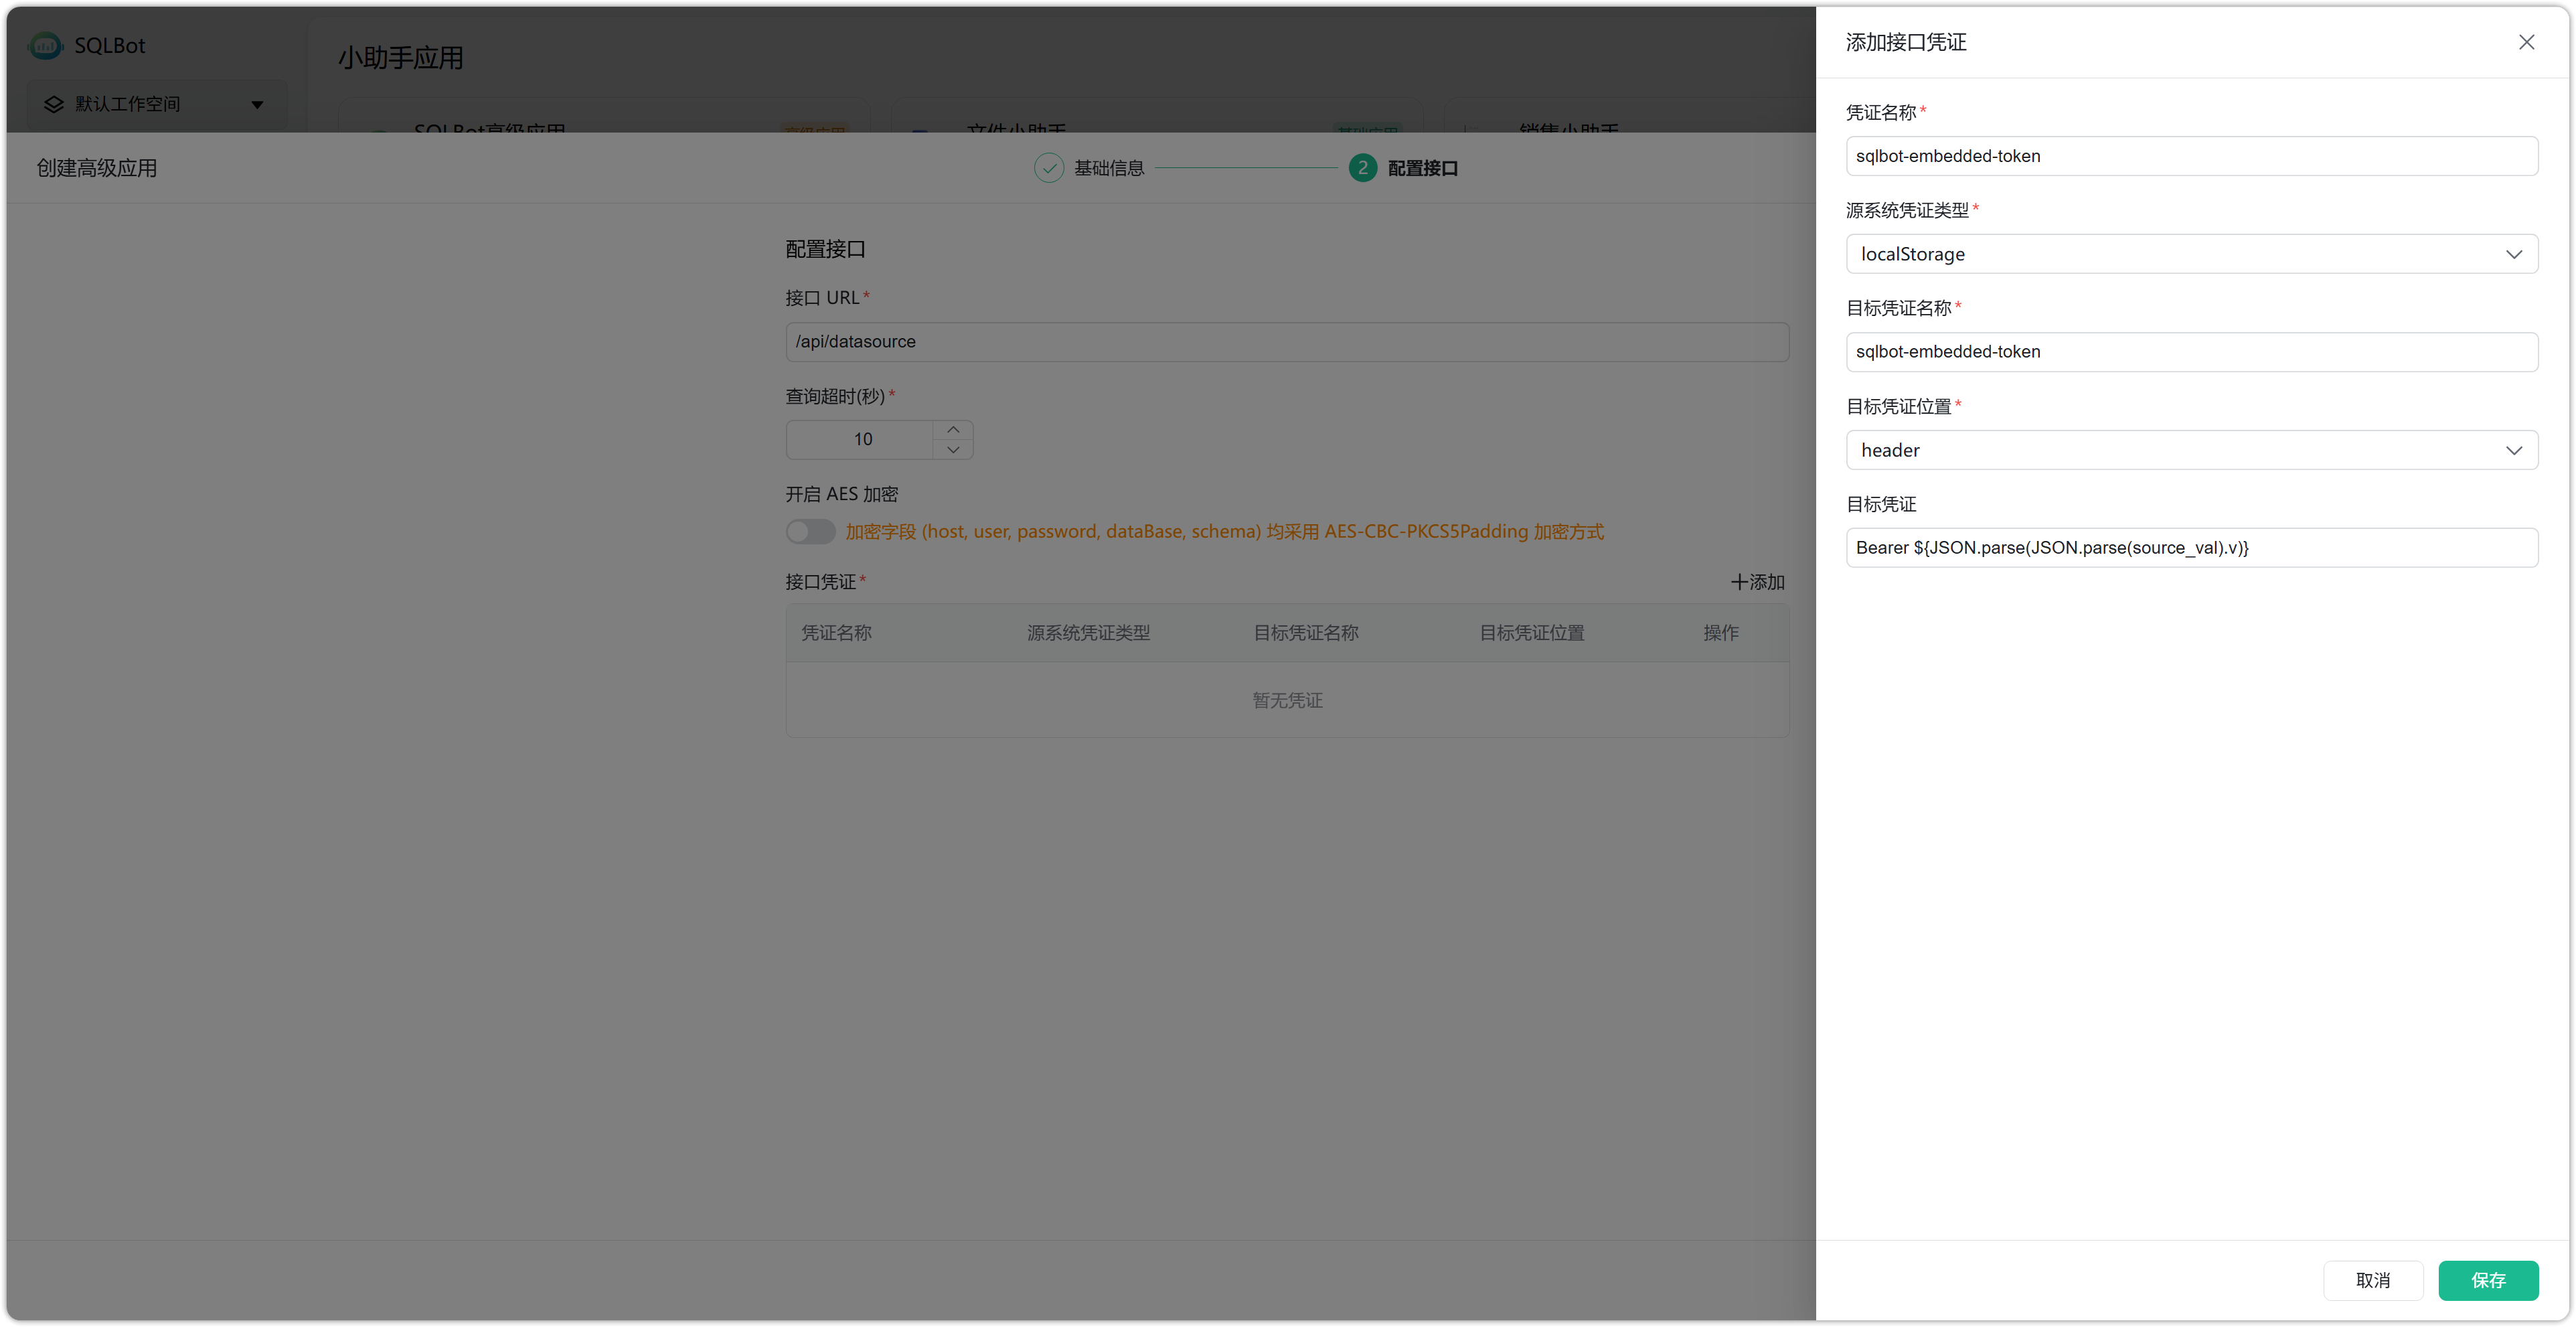Increase the query timeout value
The width and height of the screenshot is (2576, 1327).
953,429
